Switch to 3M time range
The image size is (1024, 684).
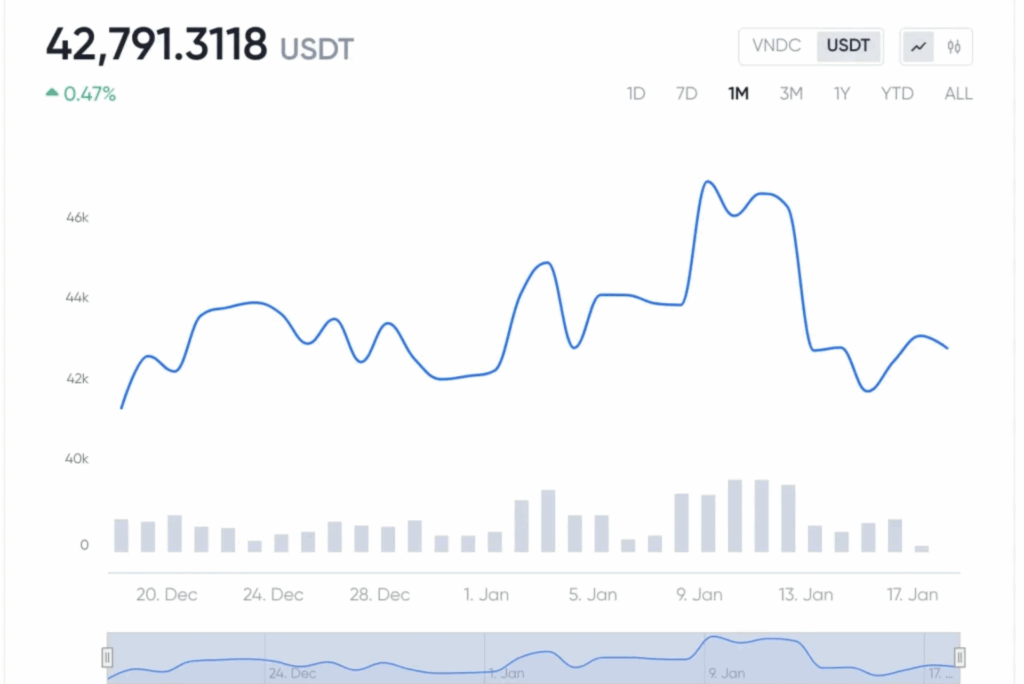791,94
